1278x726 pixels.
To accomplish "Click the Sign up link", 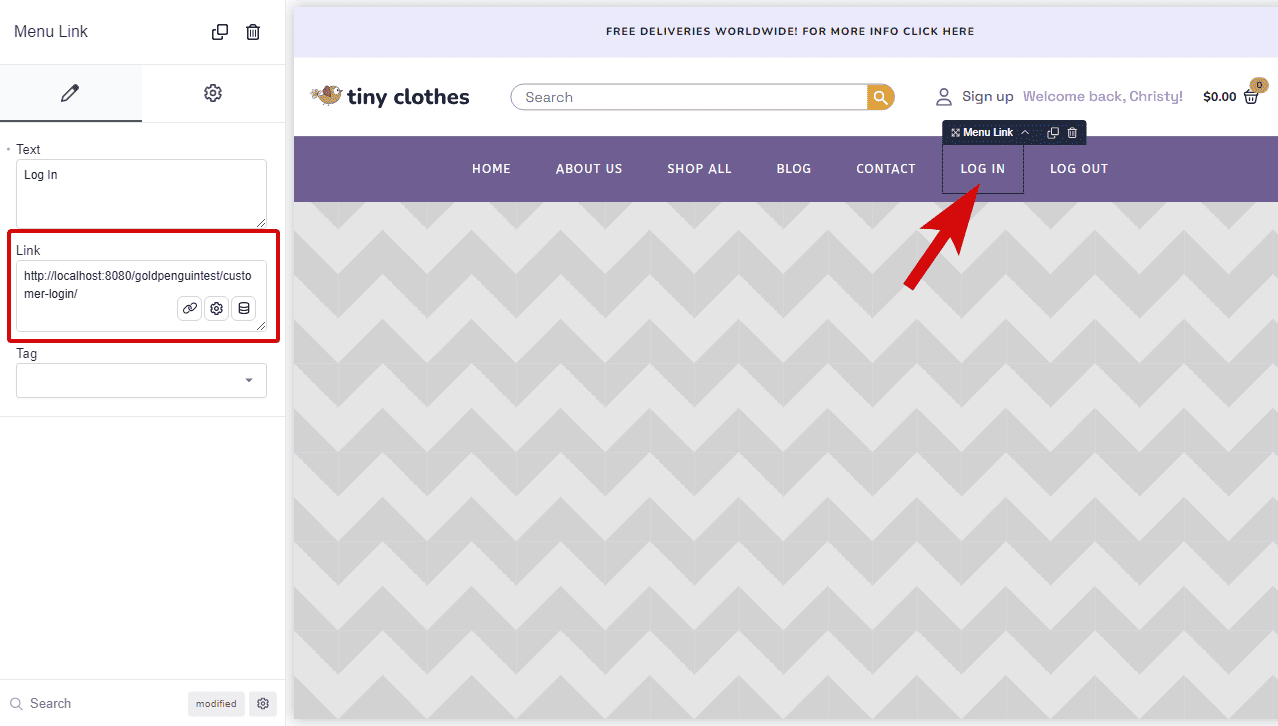I will tap(987, 97).
